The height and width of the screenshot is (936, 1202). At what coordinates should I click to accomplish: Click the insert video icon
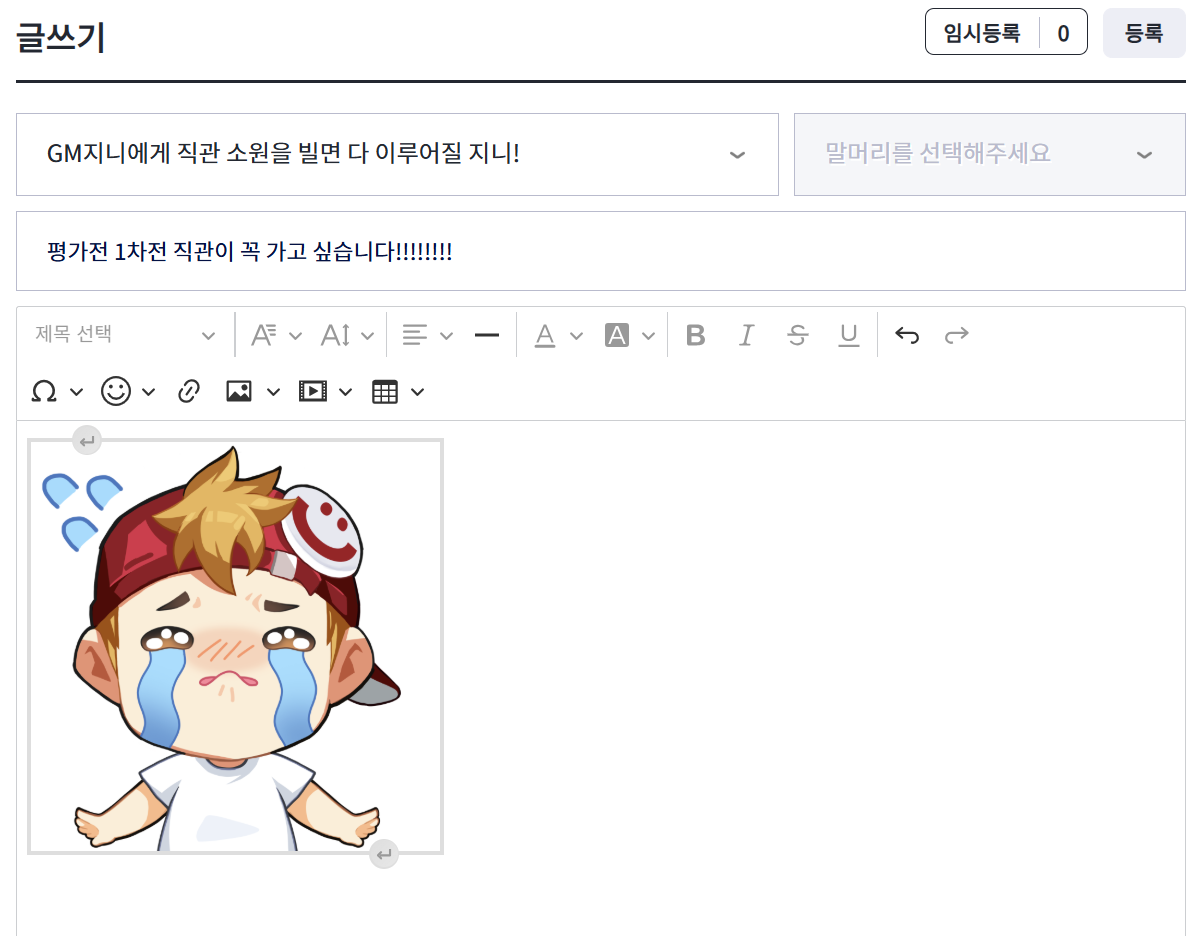coord(313,392)
